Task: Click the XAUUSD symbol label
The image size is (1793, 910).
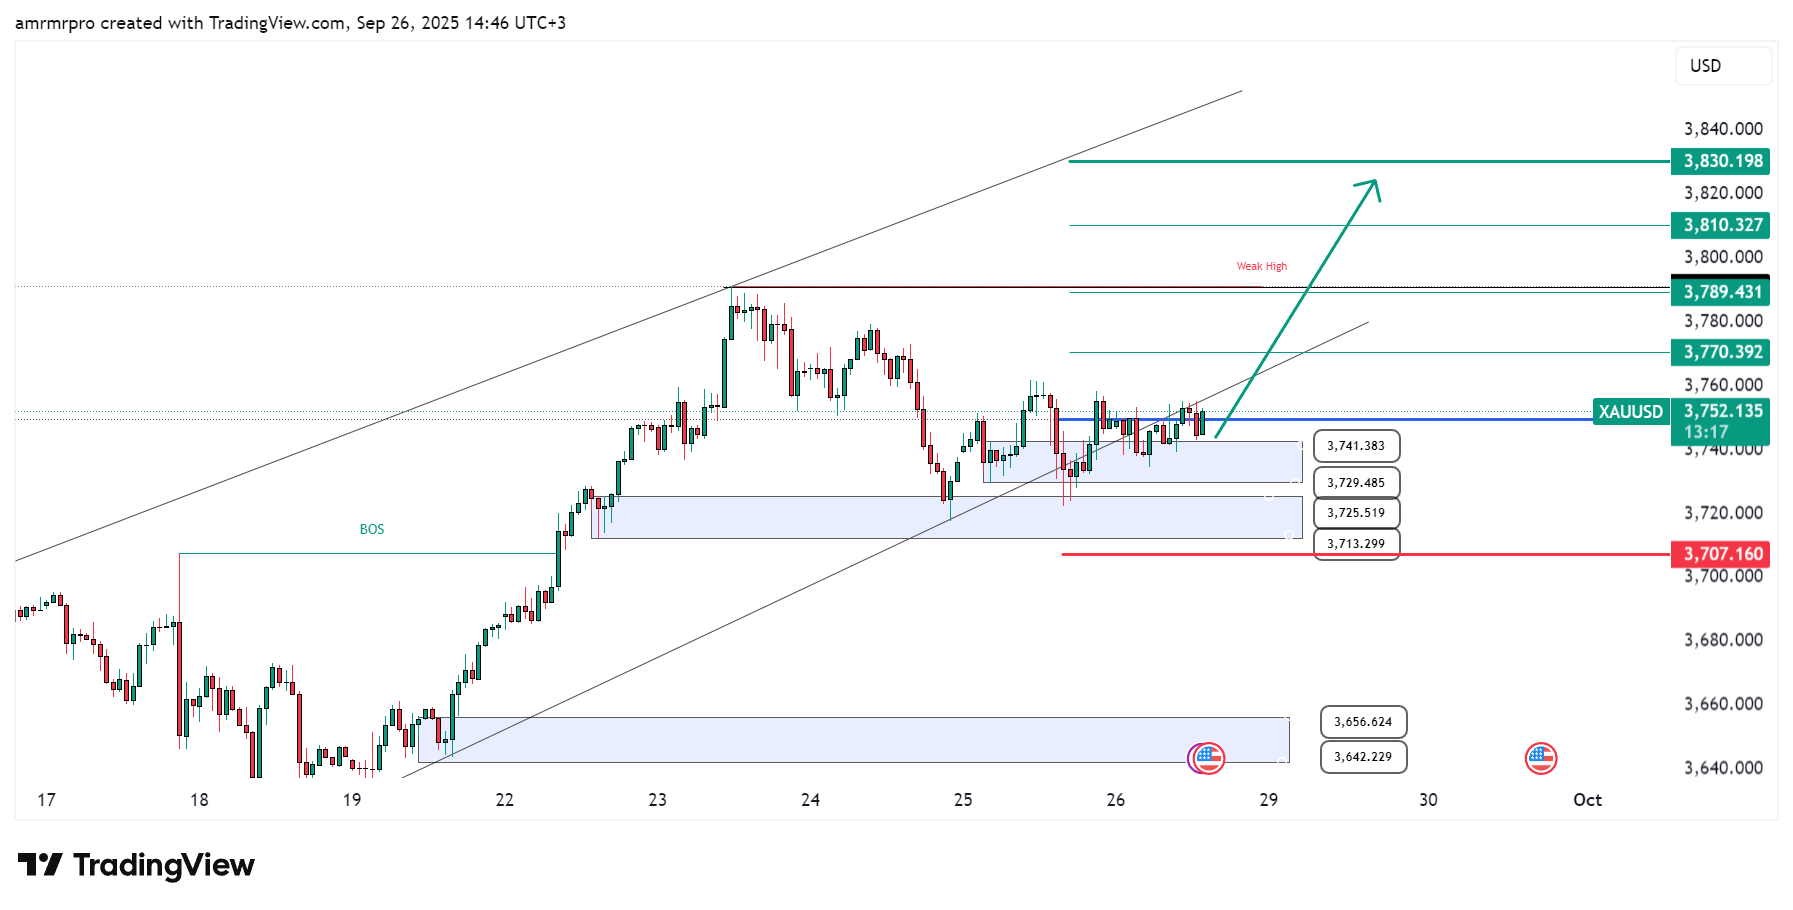Action: (1630, 412)
